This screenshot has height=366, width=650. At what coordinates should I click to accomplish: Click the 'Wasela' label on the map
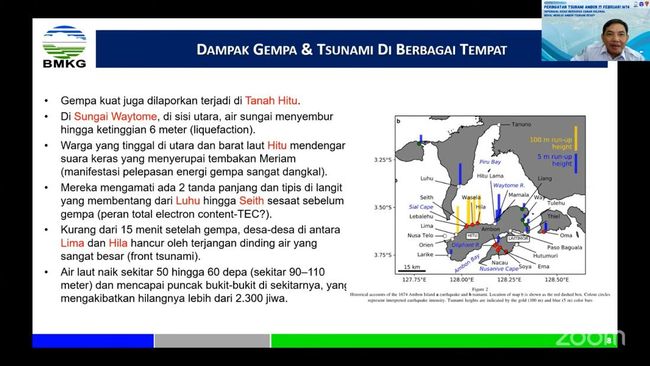pyautogui.click(x=471, y=198)
